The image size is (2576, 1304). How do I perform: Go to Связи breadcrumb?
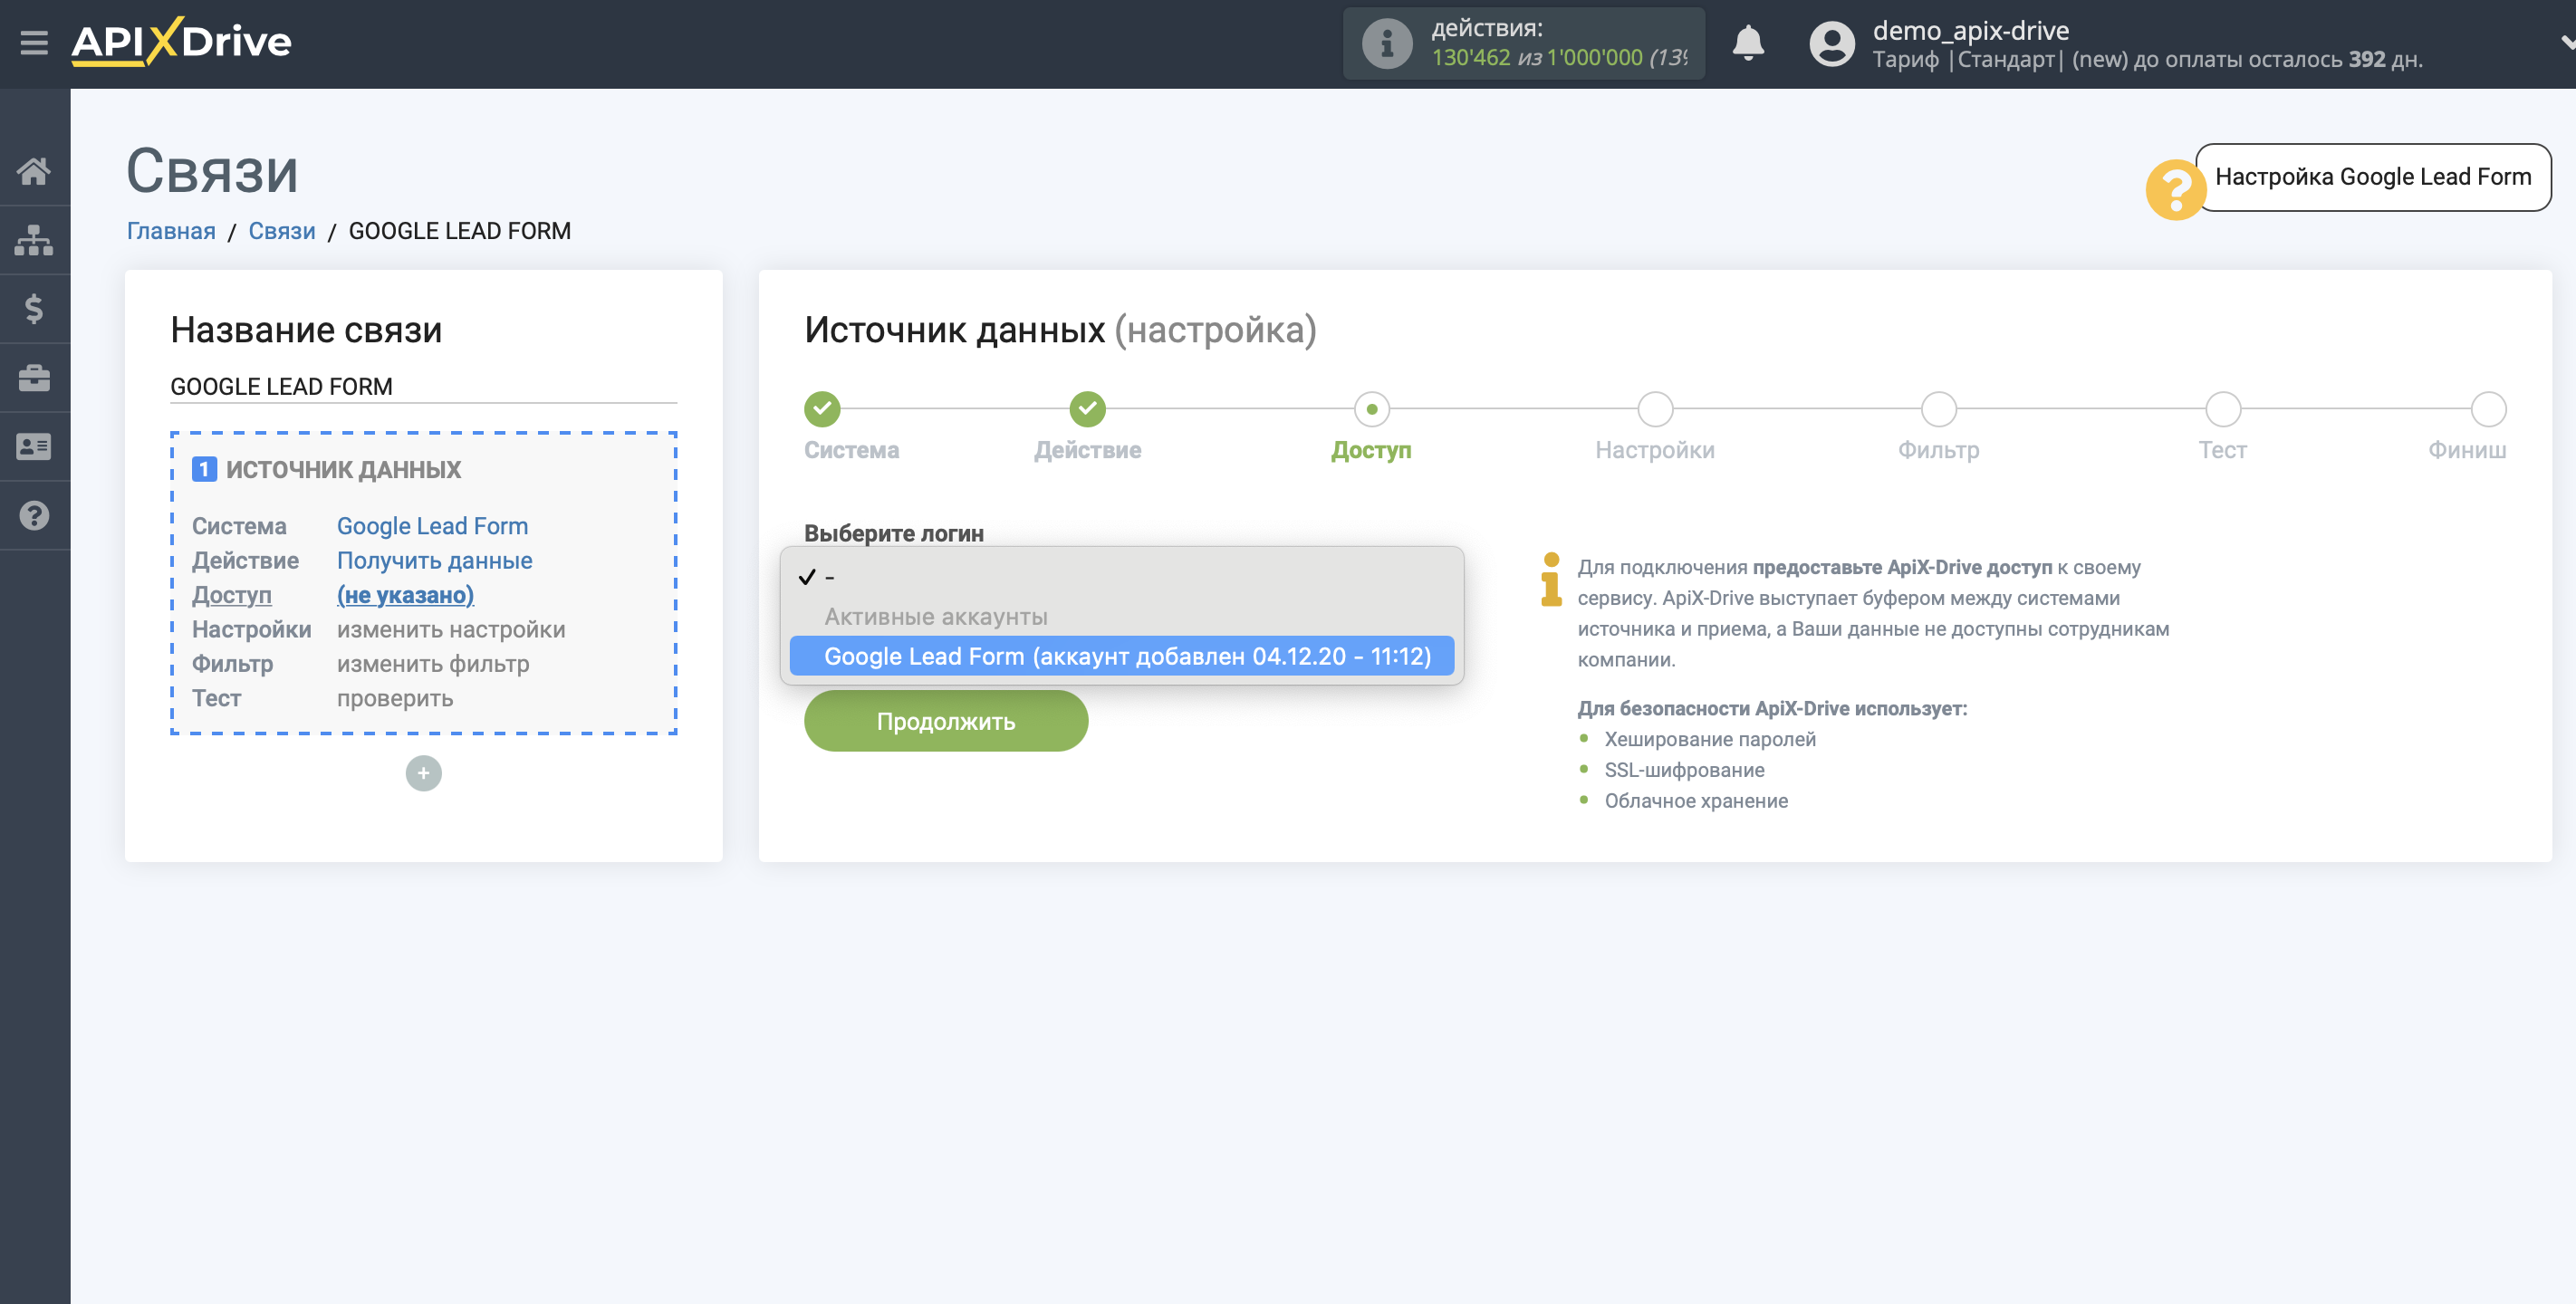(x=282, y=231)
